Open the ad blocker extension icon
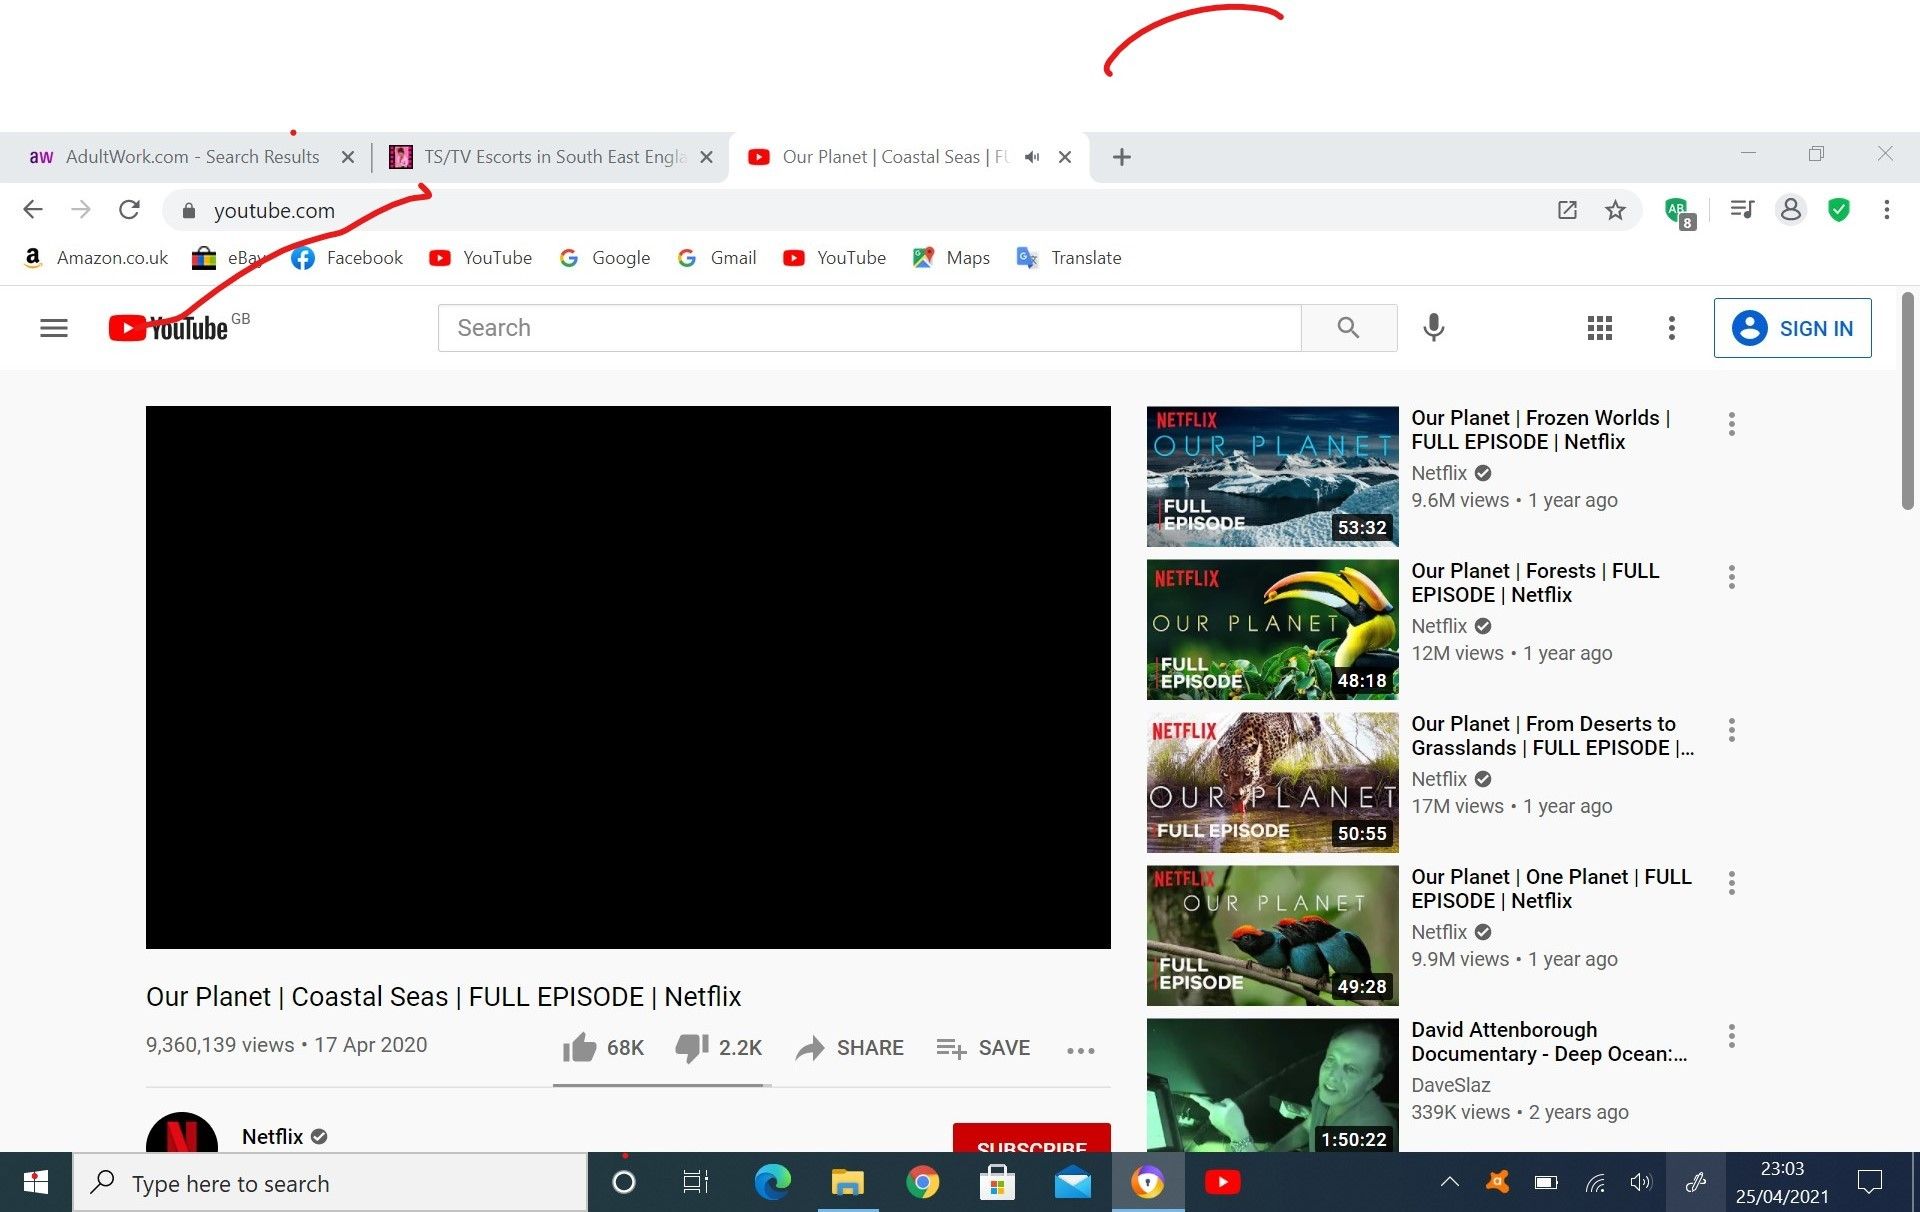This screenshot has height=1212, width=1920. [1679, 211]
